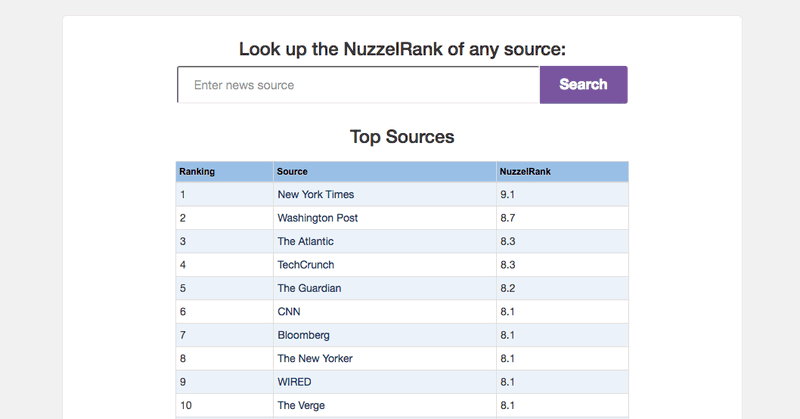Click the Top Sources heading

click(402, 137)
